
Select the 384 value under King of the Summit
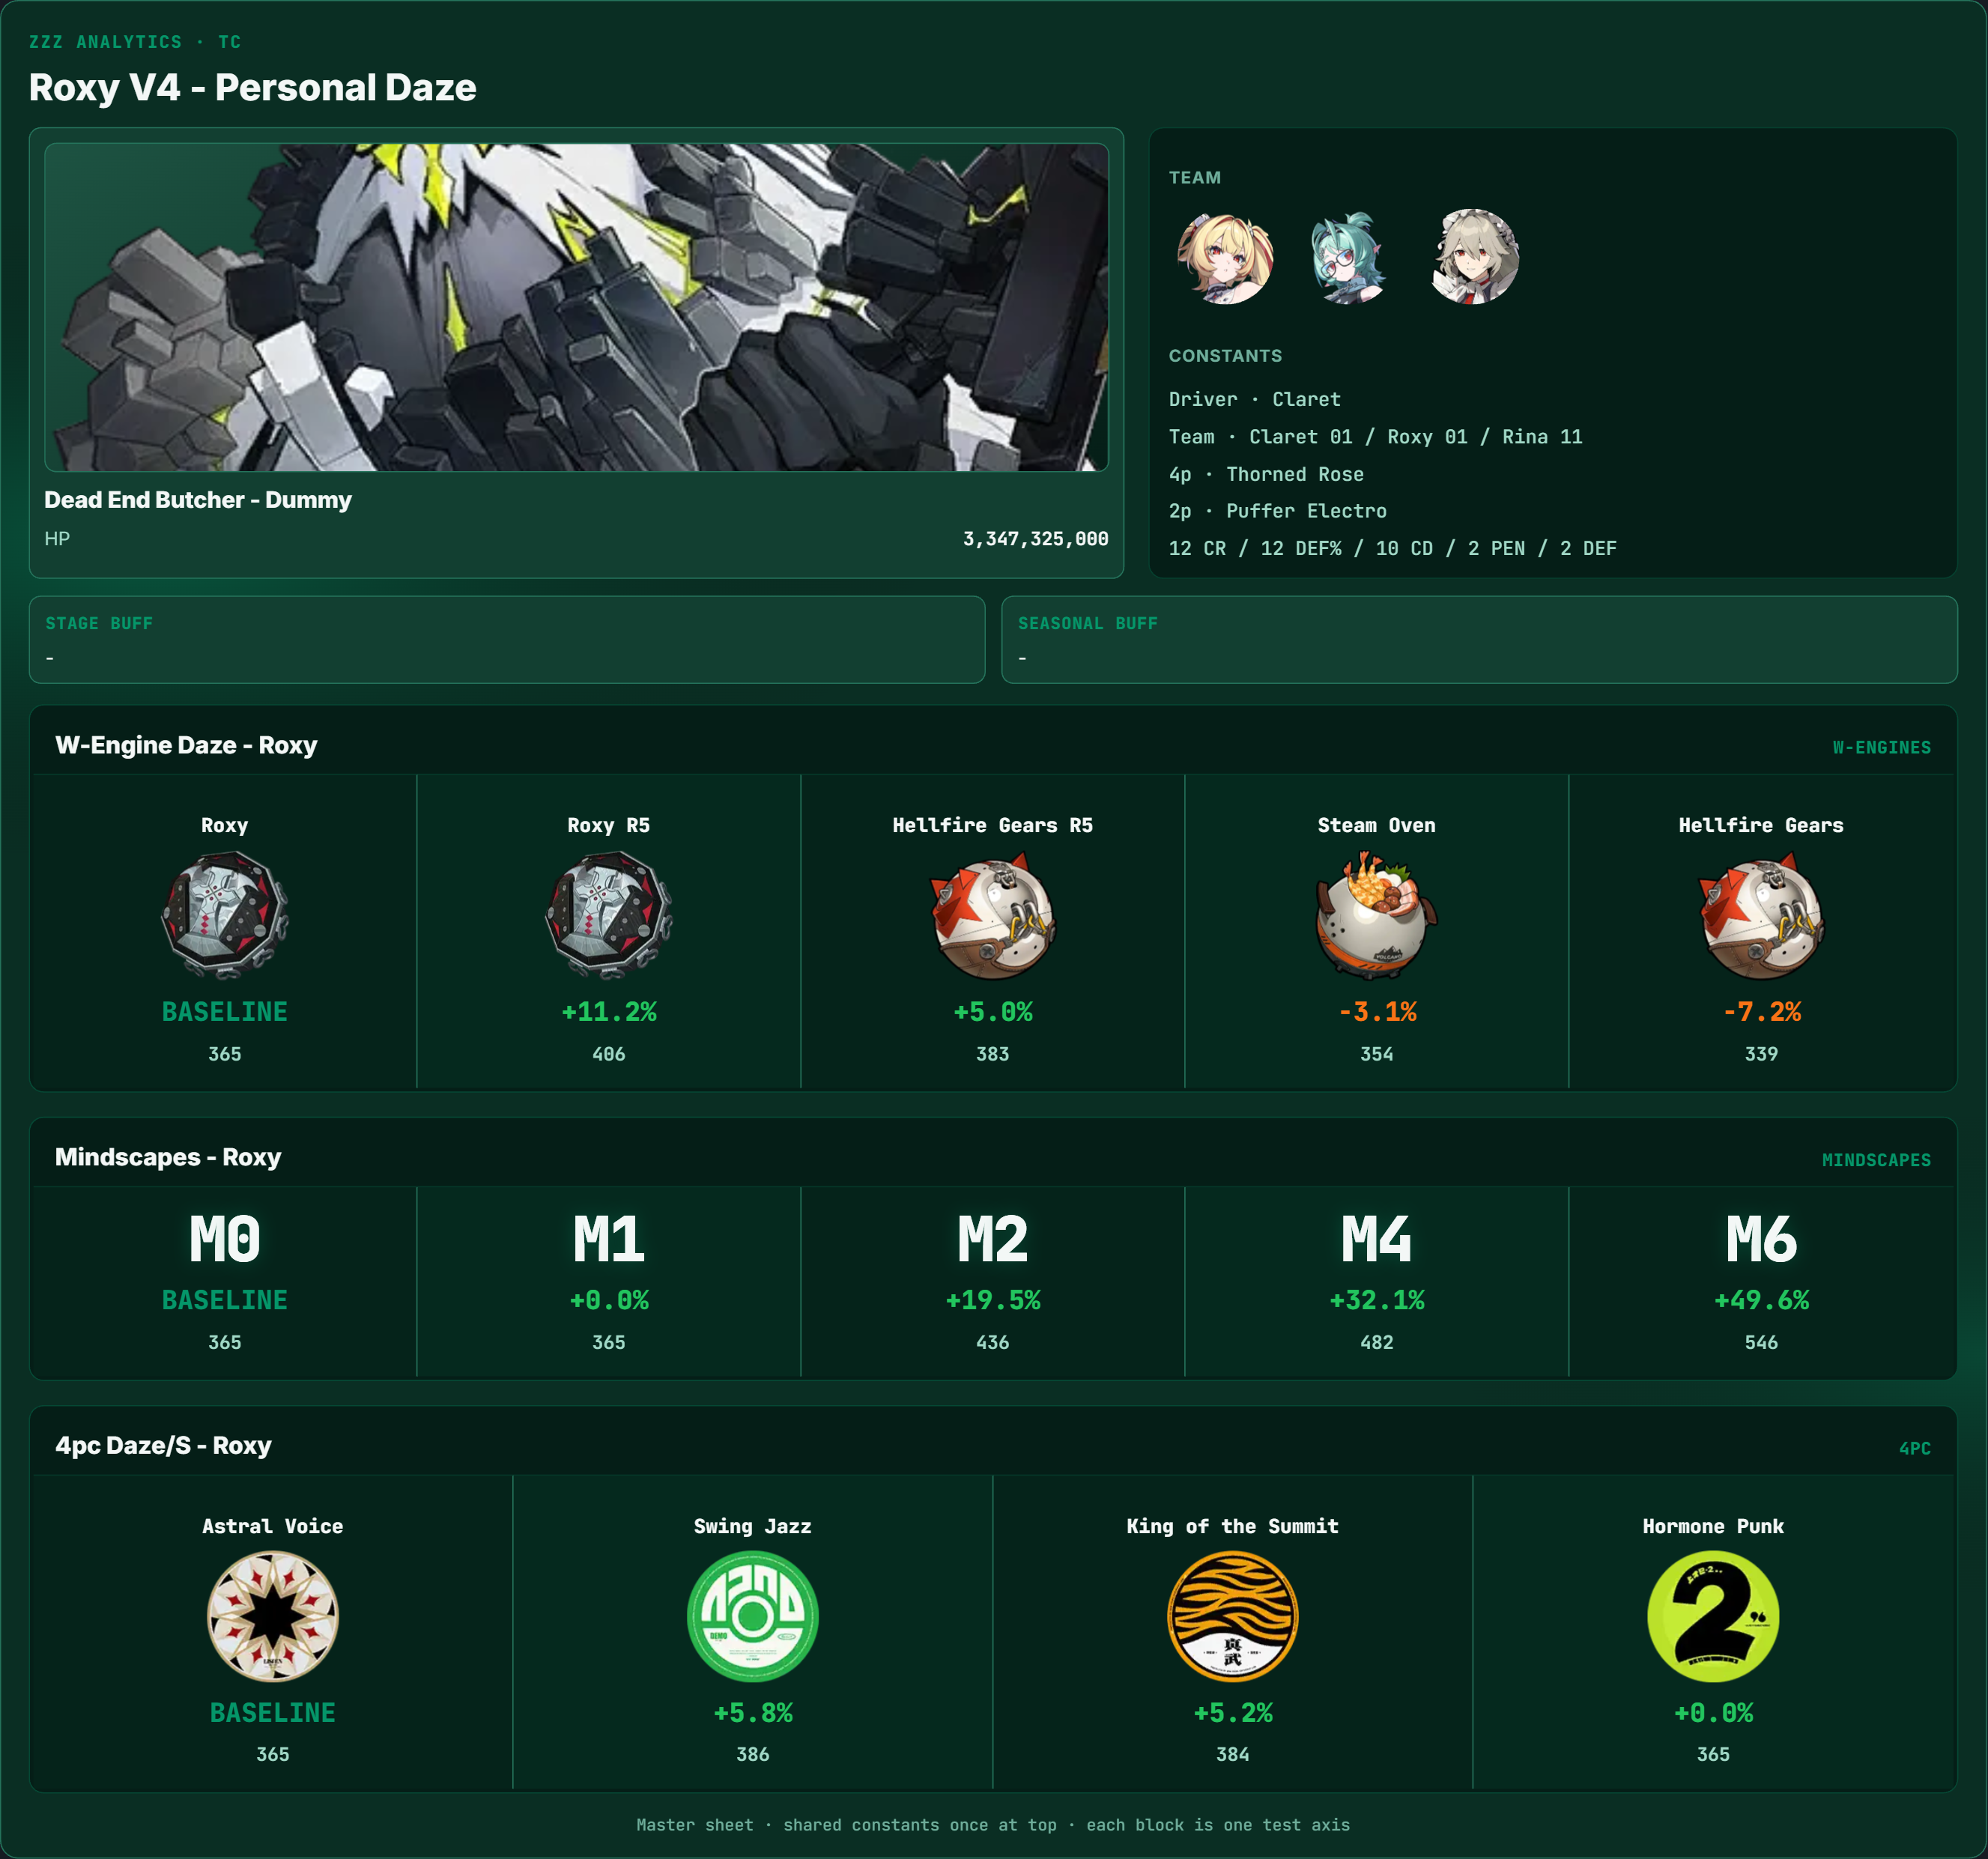click(1233, 1754)
